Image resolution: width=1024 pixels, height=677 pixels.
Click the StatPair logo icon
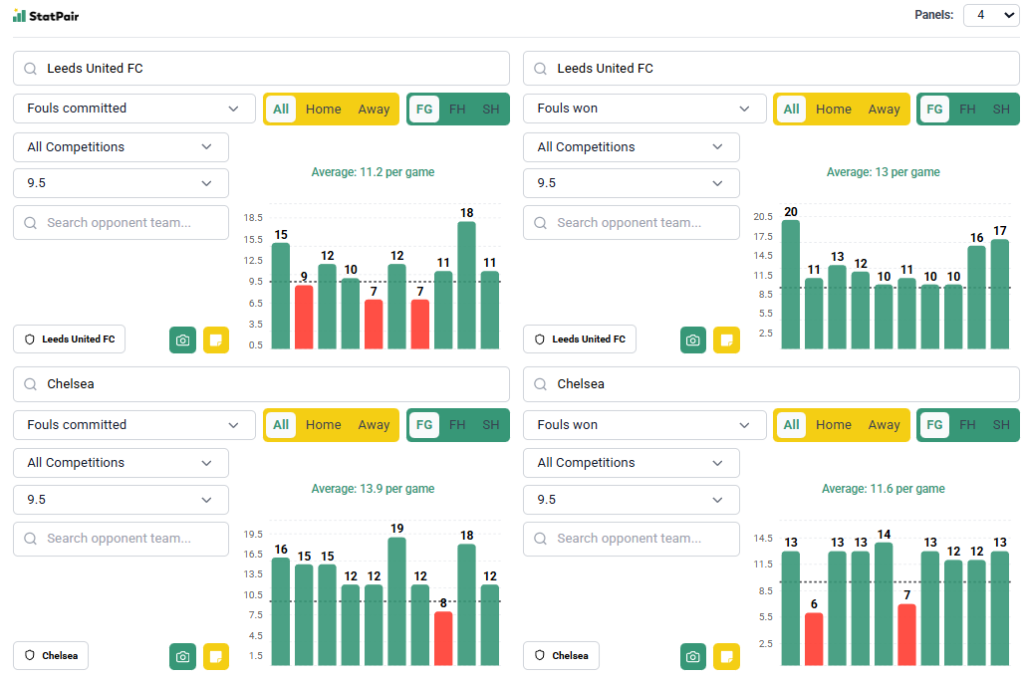(x=19, y=15)
